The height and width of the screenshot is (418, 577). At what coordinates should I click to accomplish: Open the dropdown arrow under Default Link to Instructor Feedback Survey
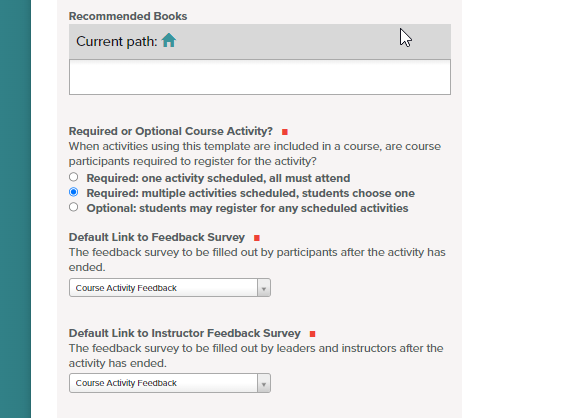tap(264, 383)
